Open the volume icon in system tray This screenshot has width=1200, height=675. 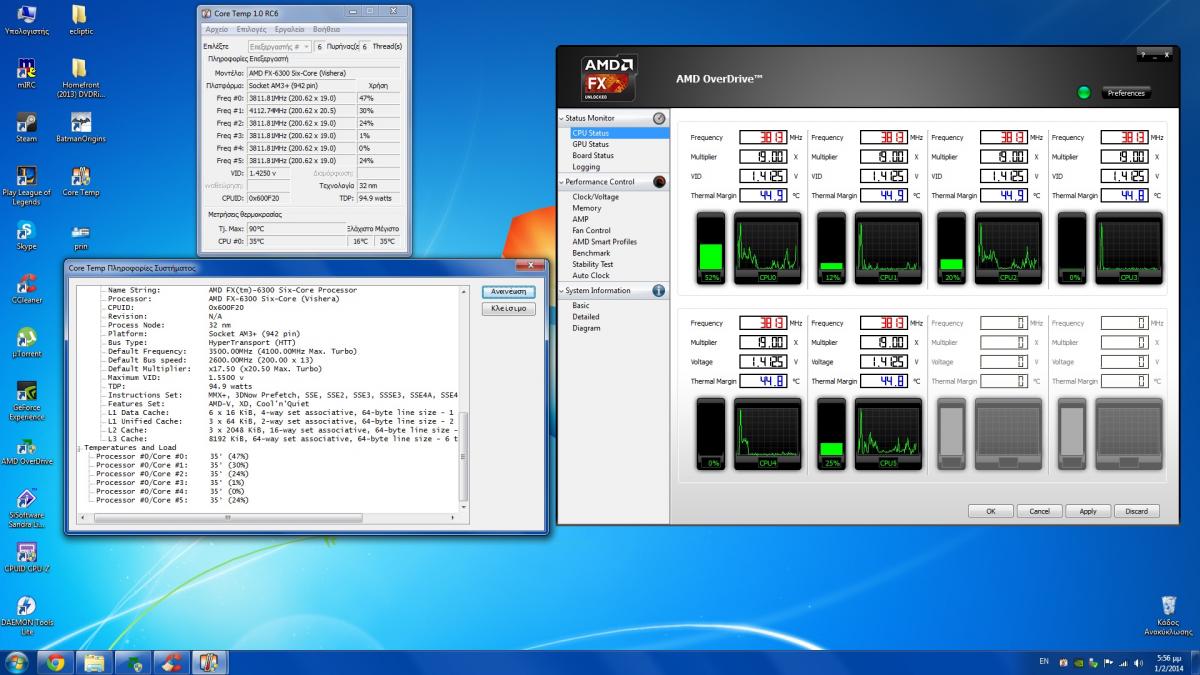[x=1136, y=663]
